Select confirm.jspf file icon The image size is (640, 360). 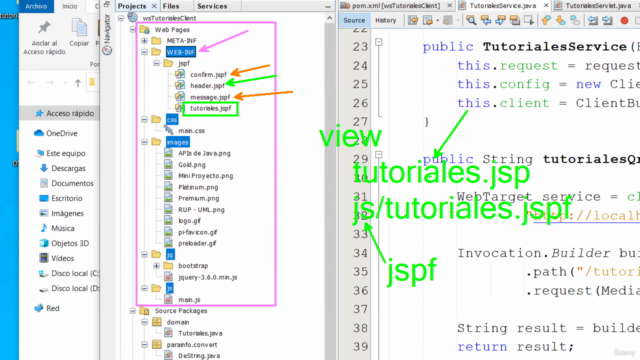click(x=180, y=74)
